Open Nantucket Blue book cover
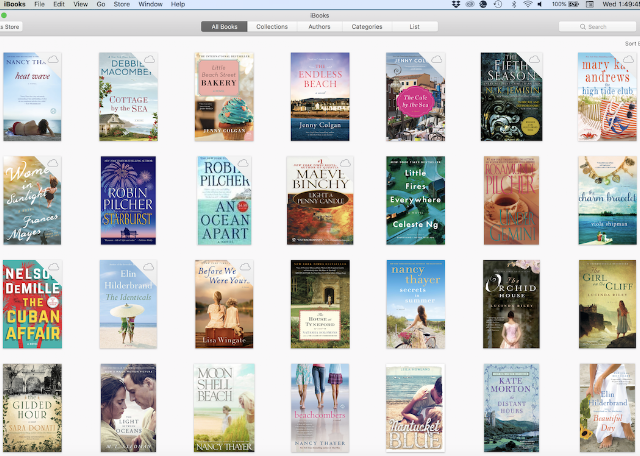This screenshot has height=456, width=640. coord(416,408)
